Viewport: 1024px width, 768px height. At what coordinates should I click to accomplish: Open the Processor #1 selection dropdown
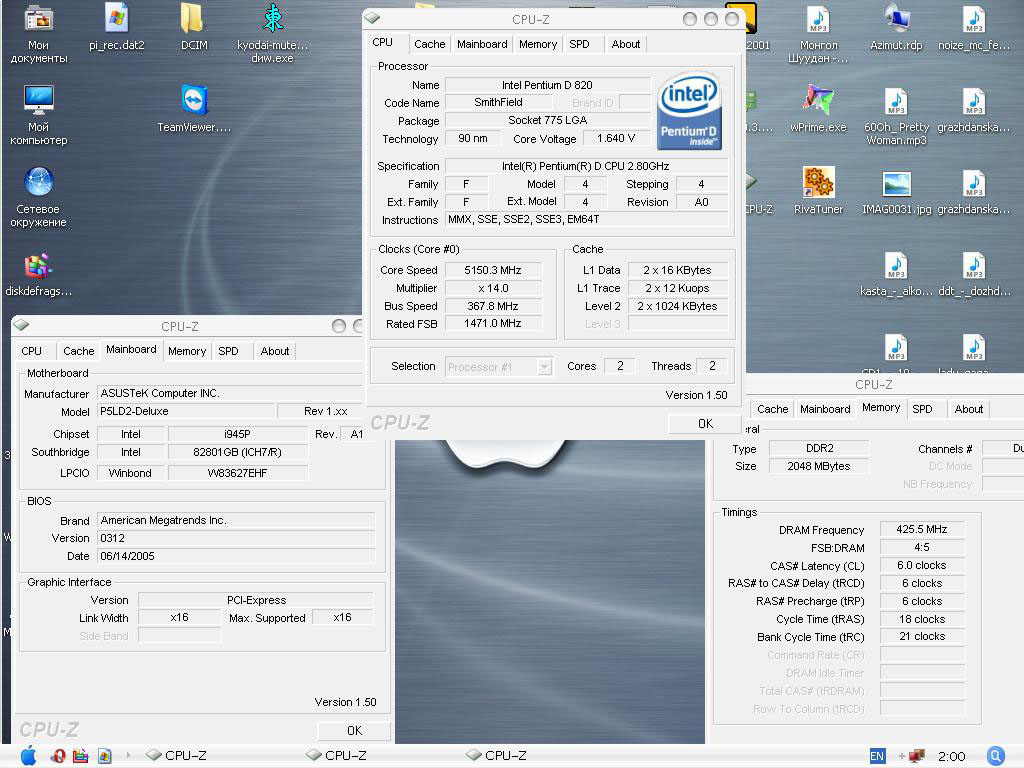coord(499,366)
